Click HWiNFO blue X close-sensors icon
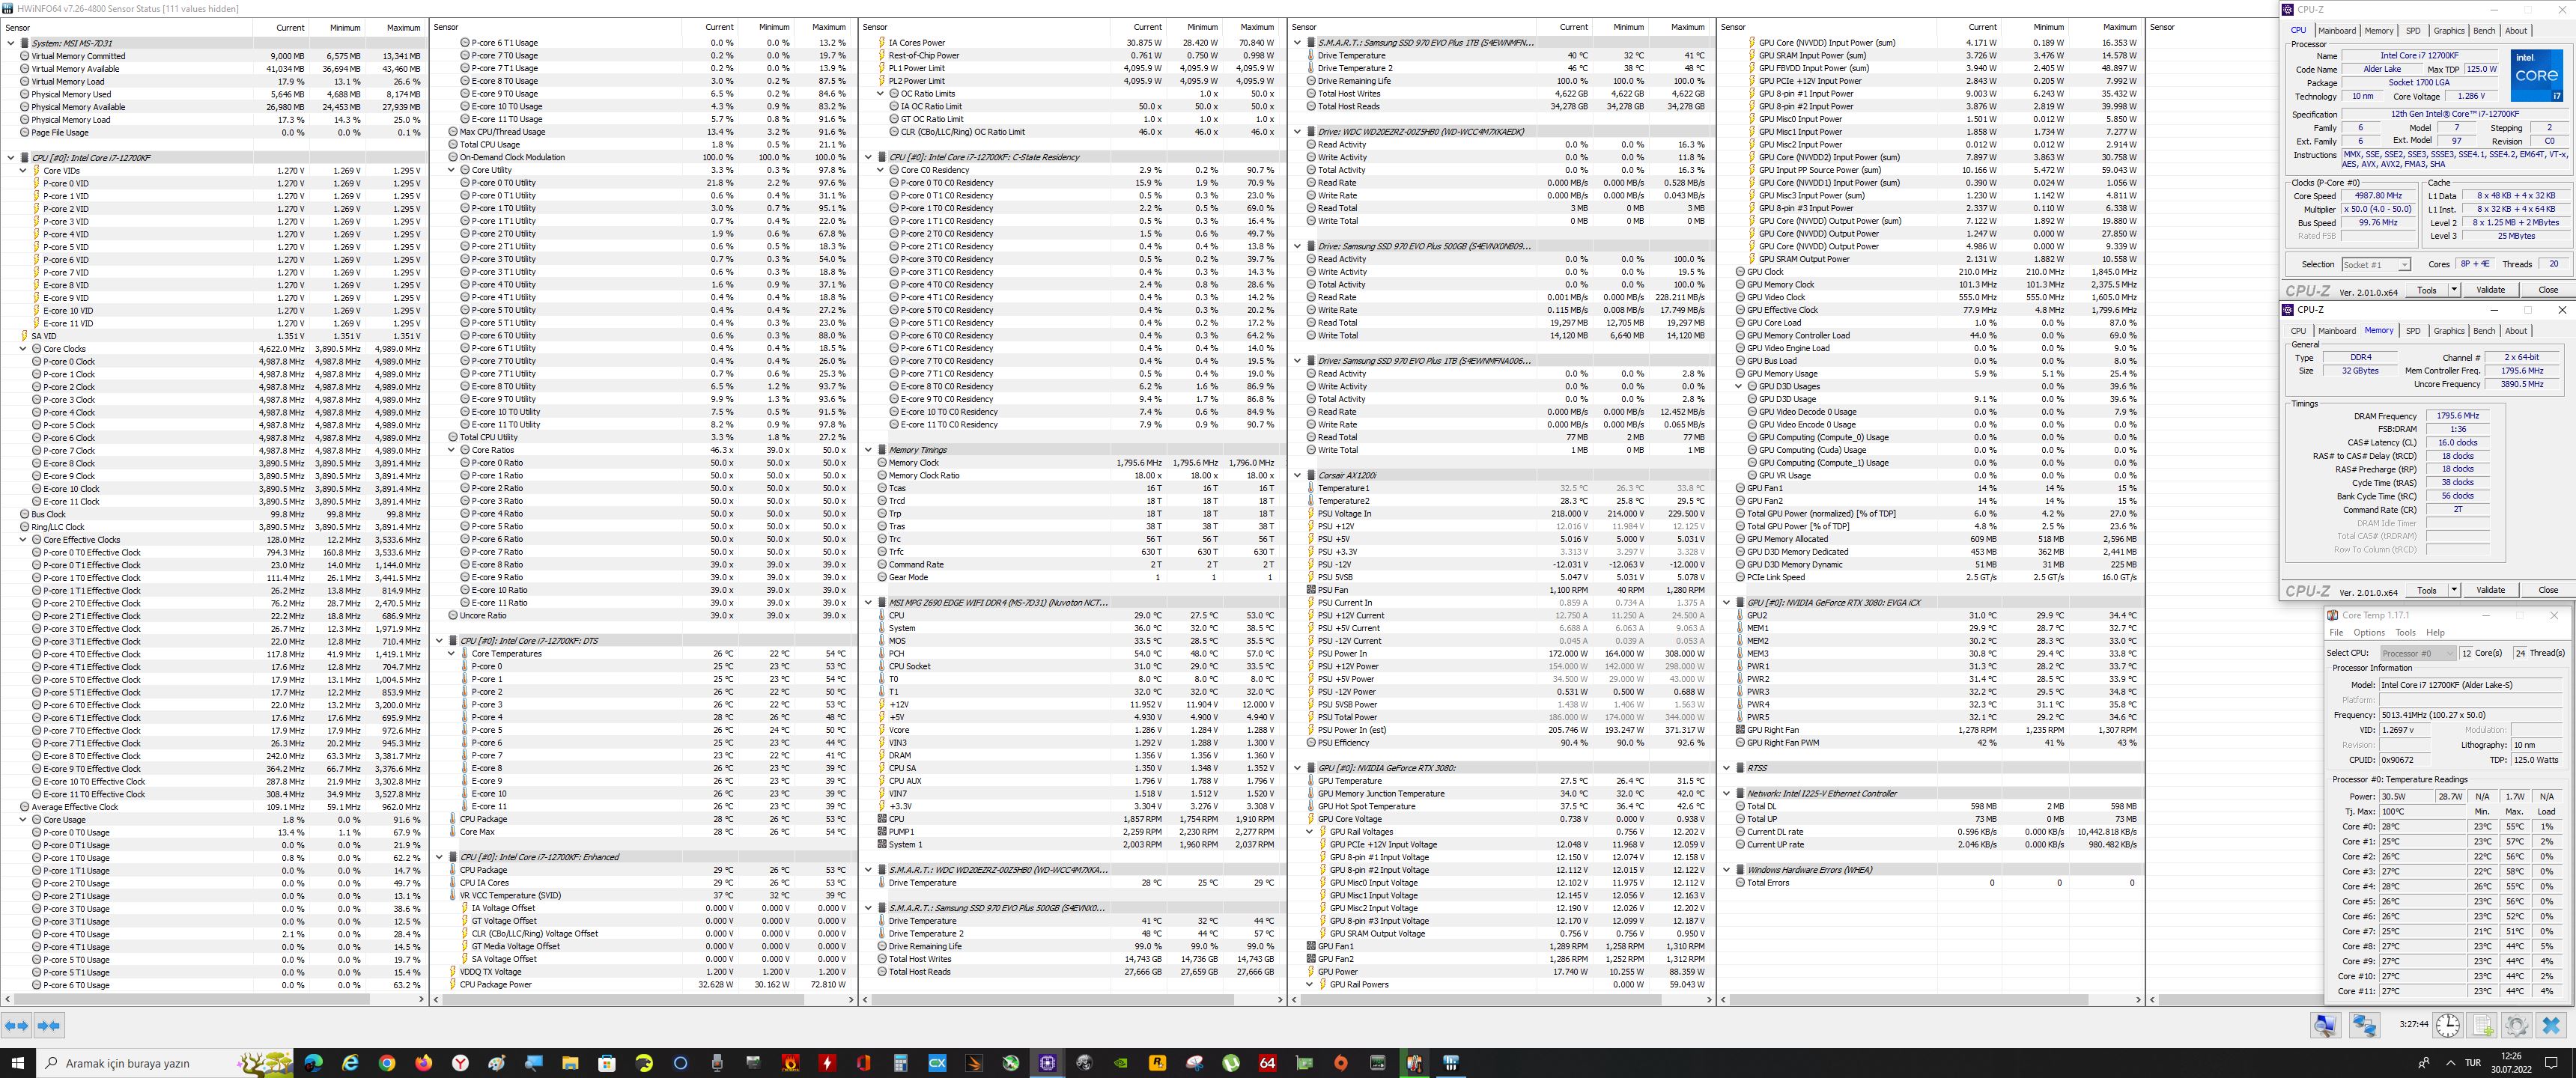 coord(2551,1025)
